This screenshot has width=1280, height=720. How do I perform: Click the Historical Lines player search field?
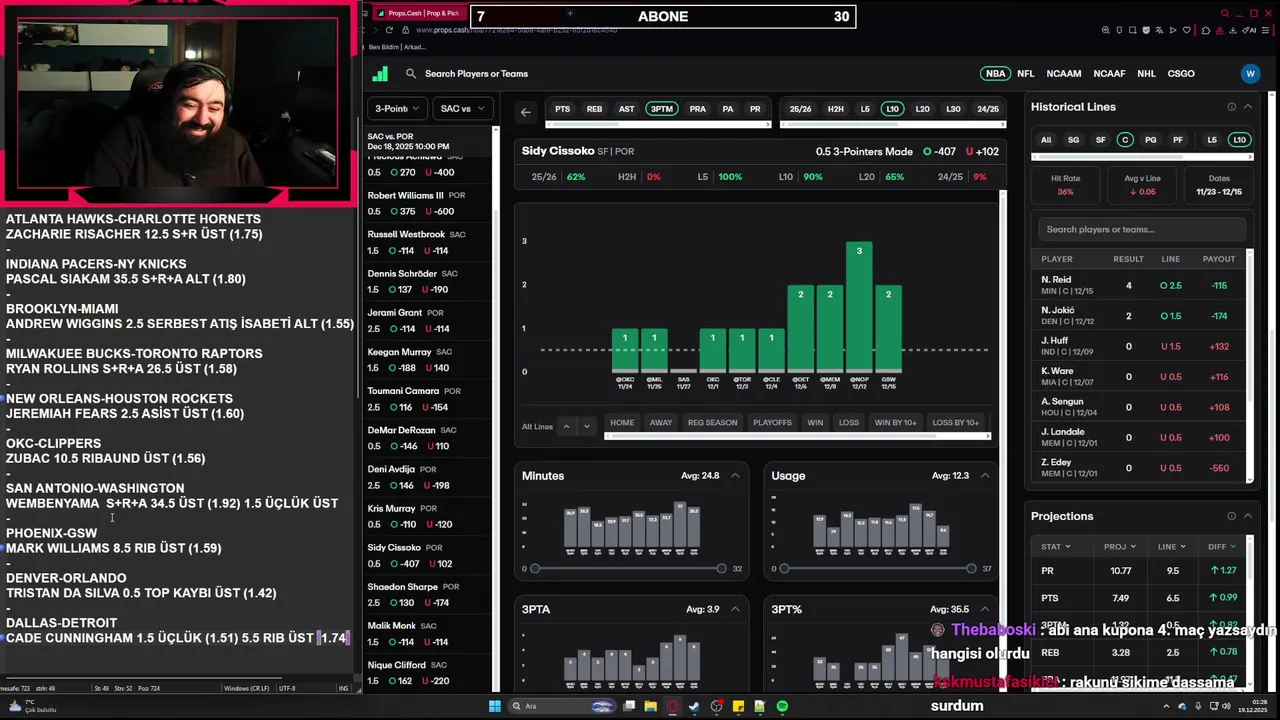click(x=1142, y=229)
